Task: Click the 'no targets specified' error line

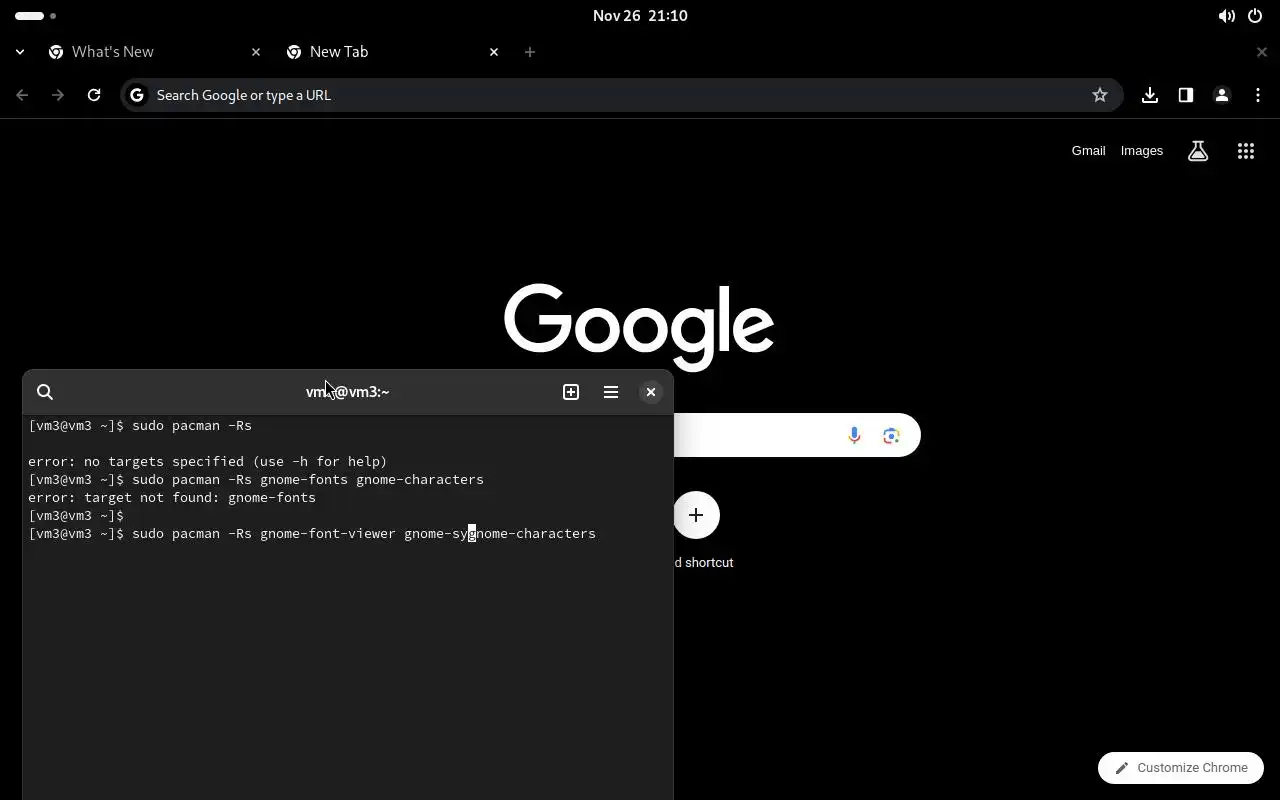Action: 208,461
